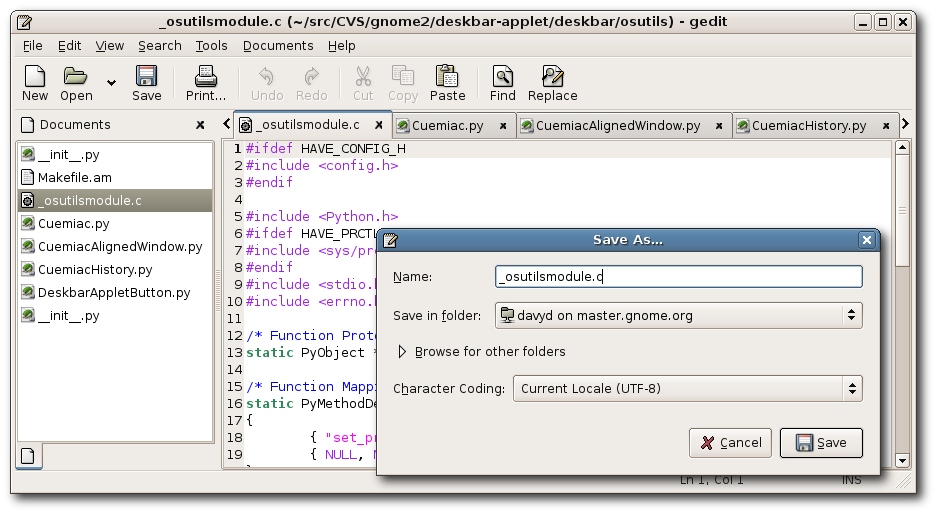Close the CuemiacAlignedWindow.py tab
This screenshot has width=937, height=514.
click(719, 126)
